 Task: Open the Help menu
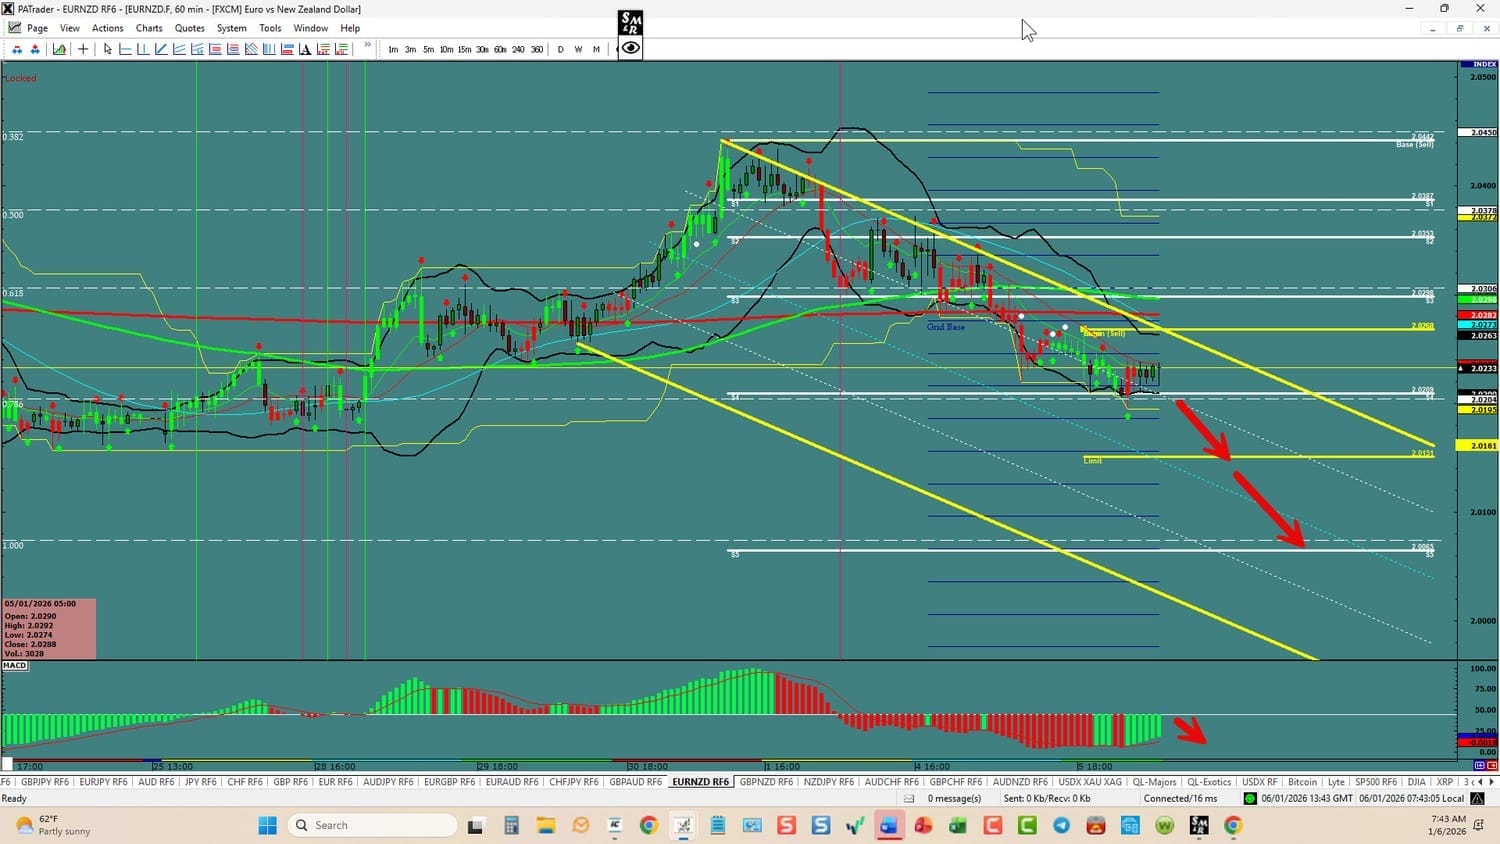[x=350, y=28]
